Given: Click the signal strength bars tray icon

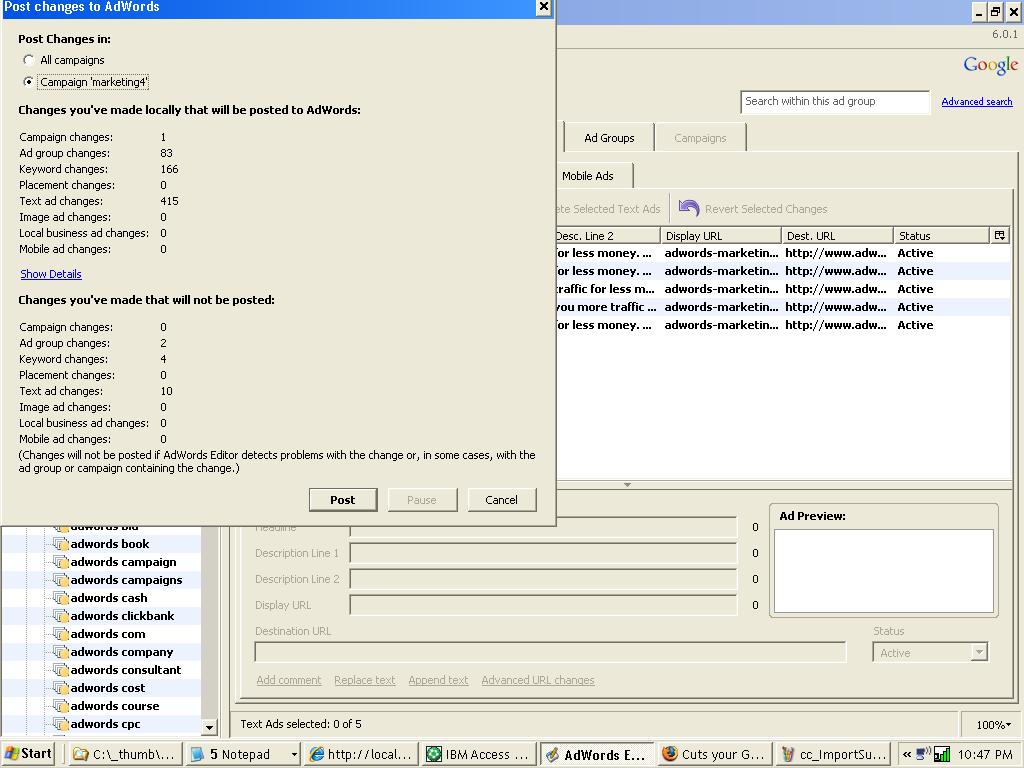Looking at the screenshot, I should (x=942, y=754).
